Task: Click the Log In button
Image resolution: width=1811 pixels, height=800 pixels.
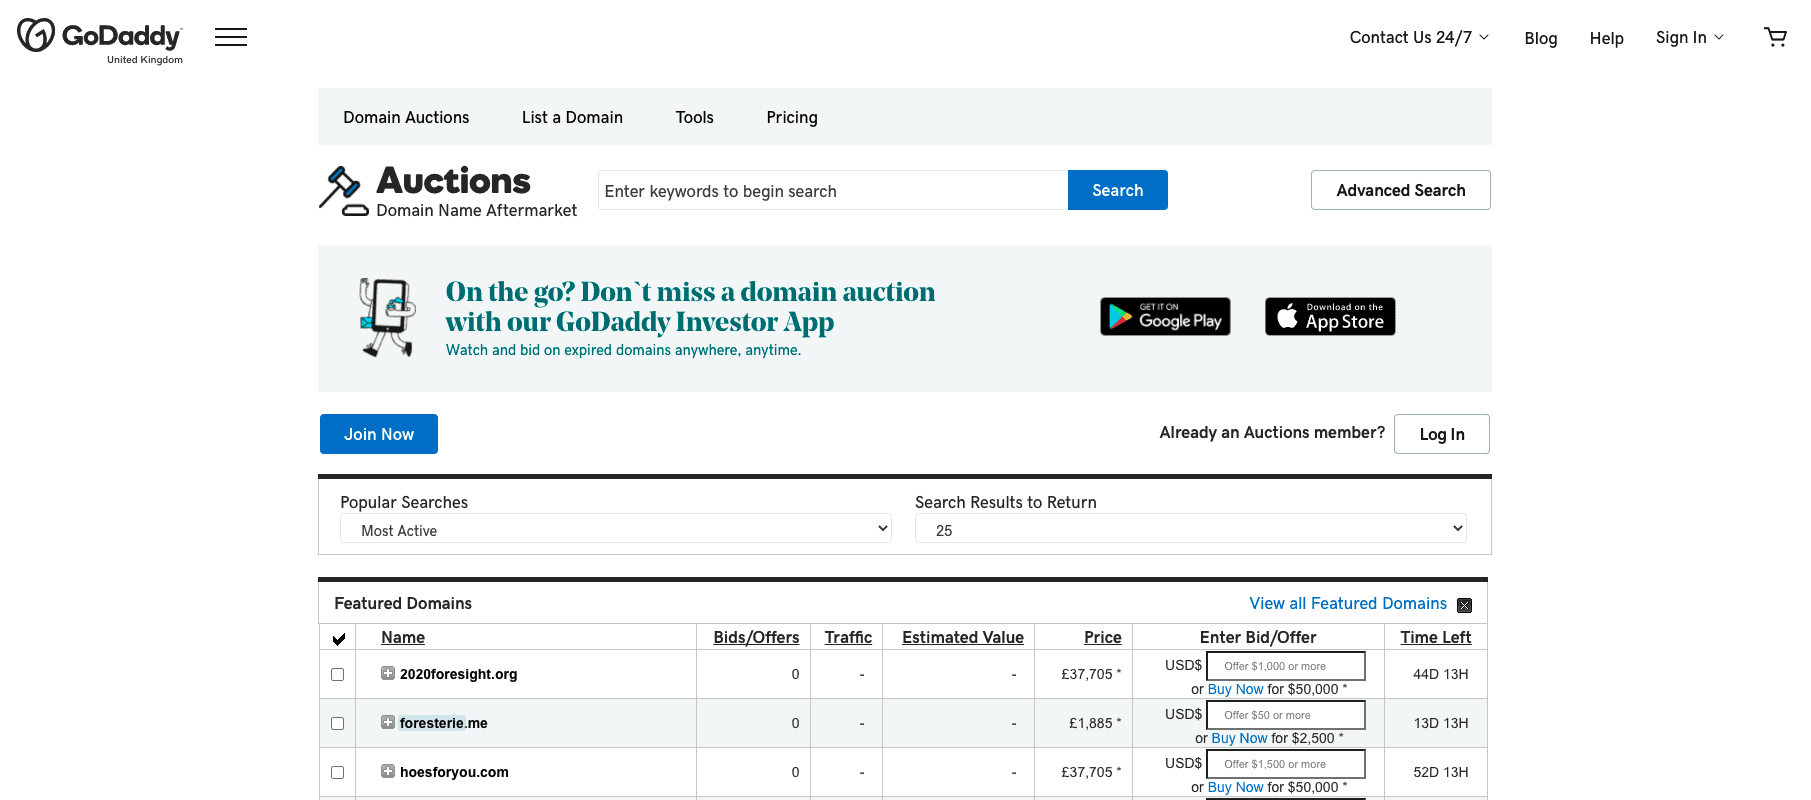Action: point(1441,434)
